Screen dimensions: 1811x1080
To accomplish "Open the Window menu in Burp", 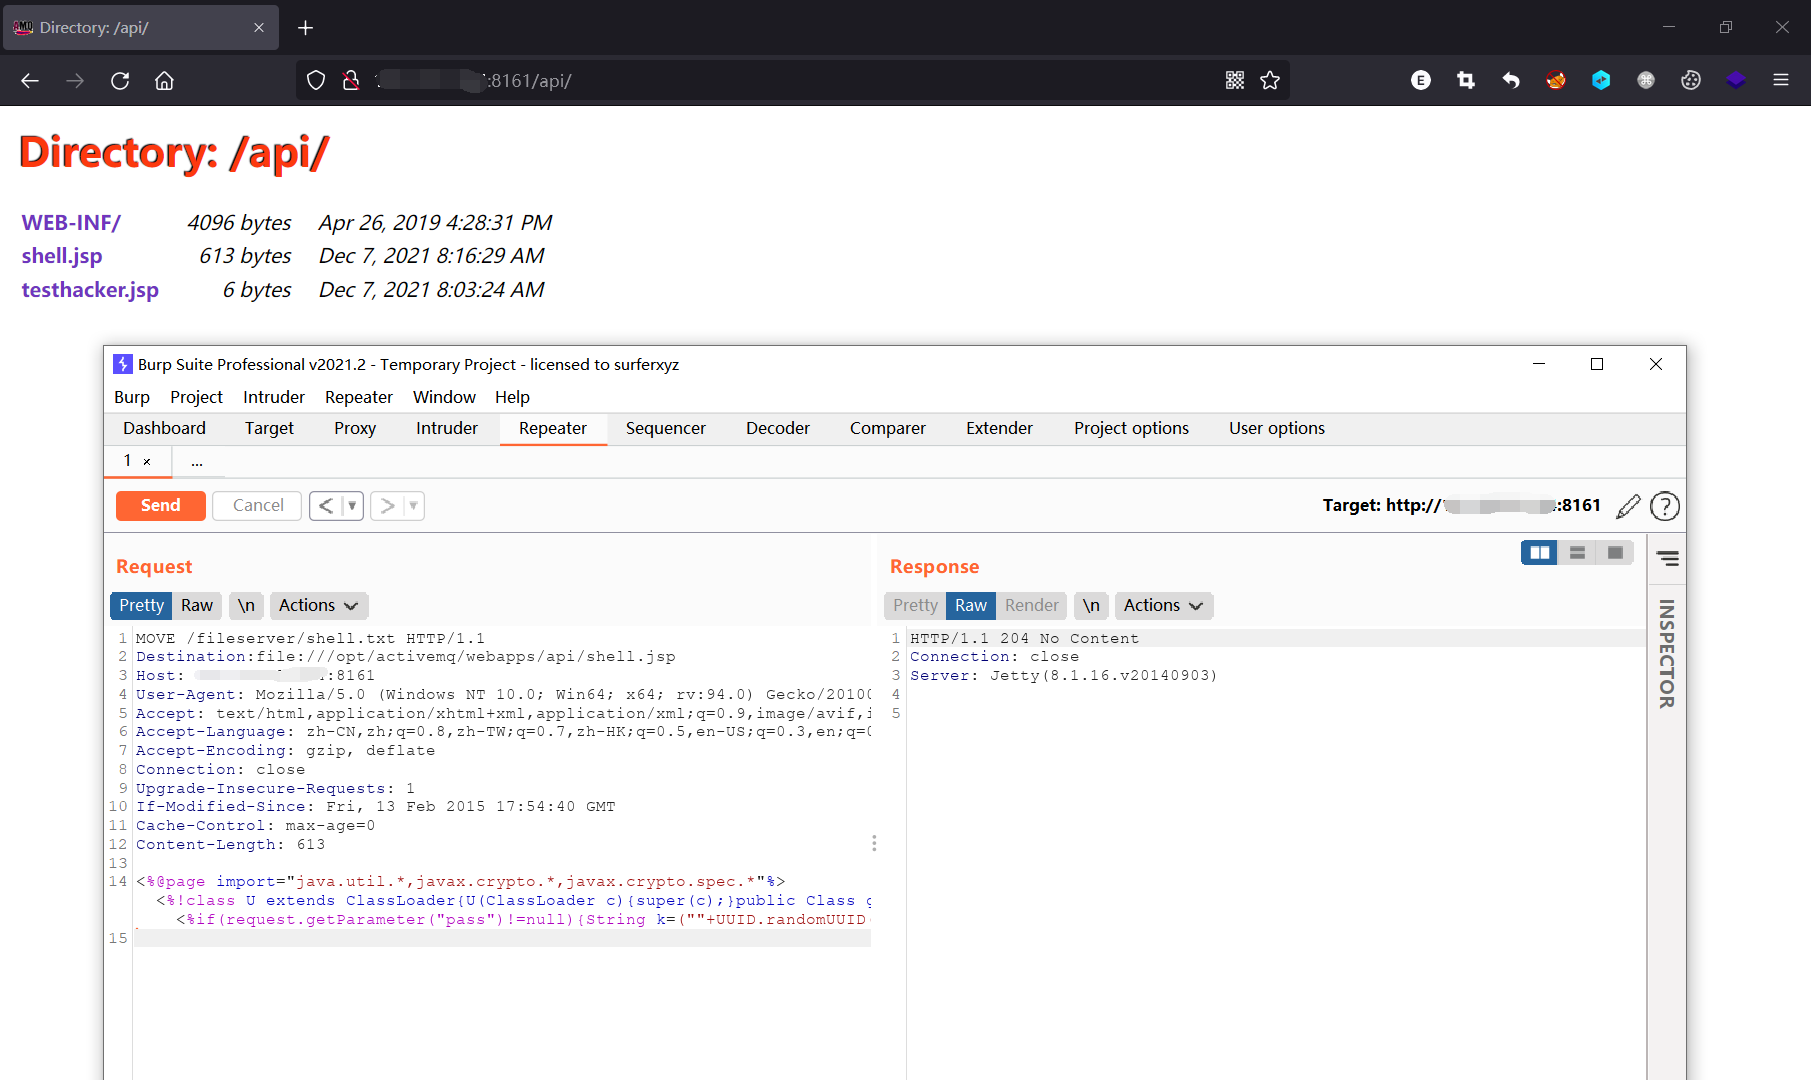I will click(444, 397).
